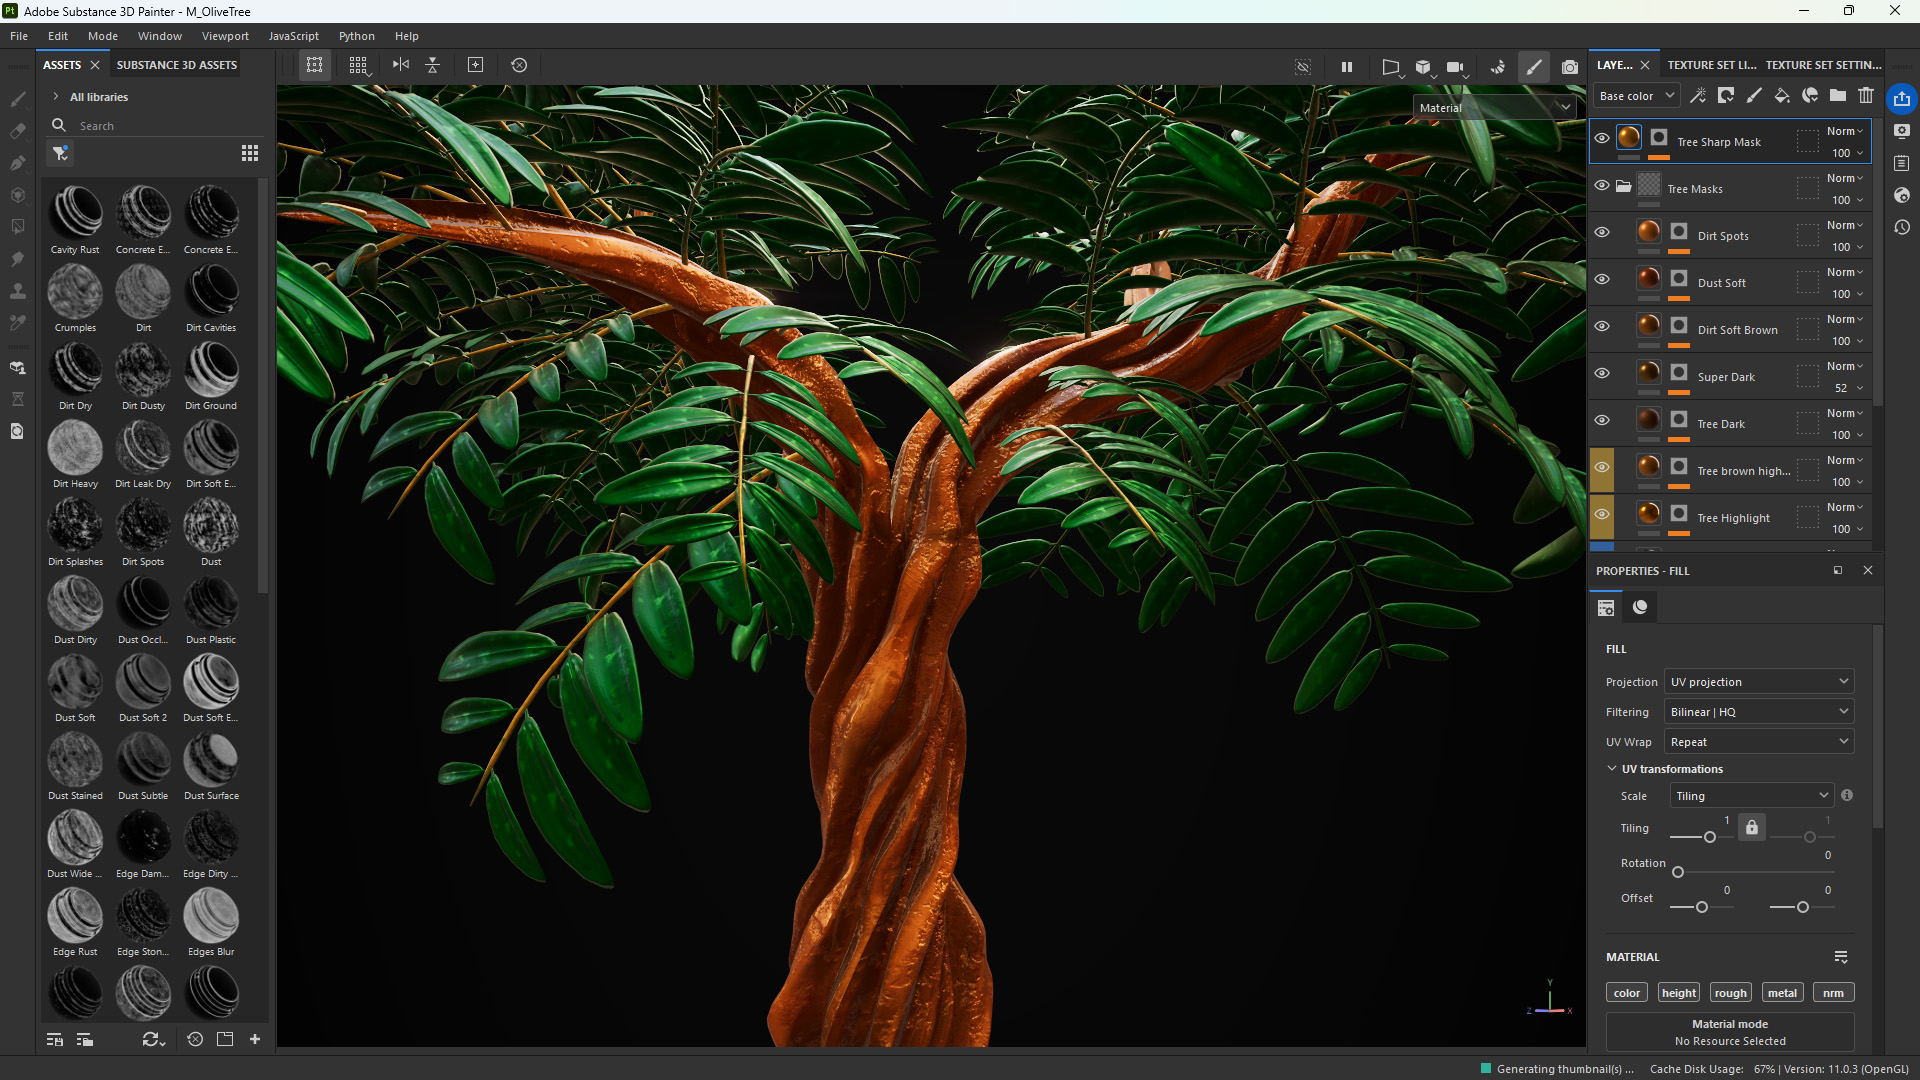
Task: Click the symmetry mirror icon in the top toolbar
Action: (x=400, y=65)
